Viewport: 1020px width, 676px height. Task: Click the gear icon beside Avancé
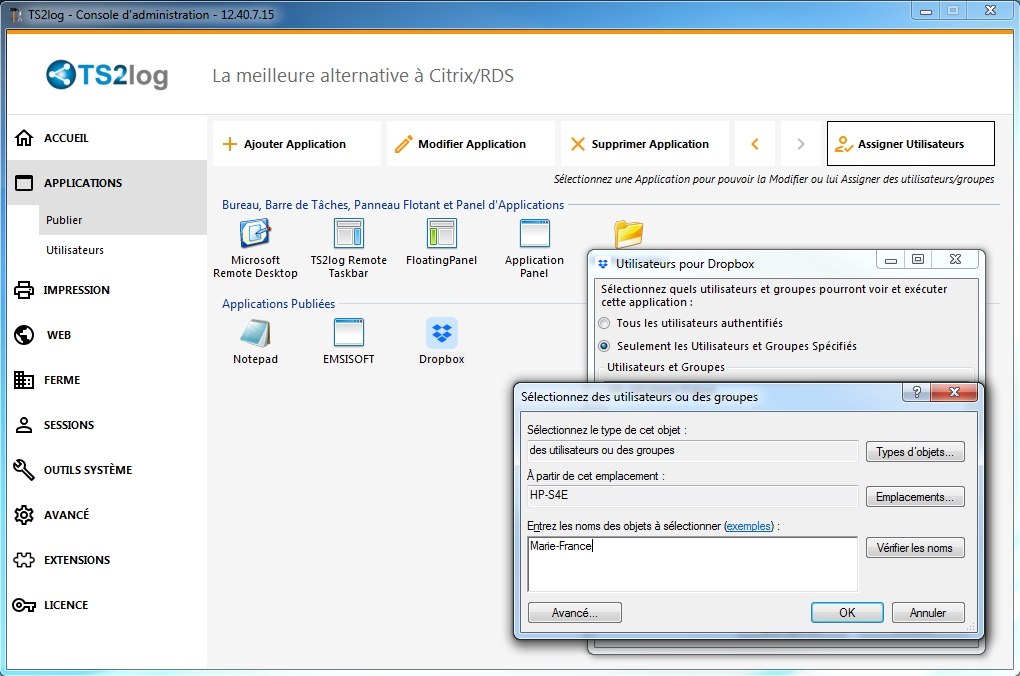click(x=24, y=515)
